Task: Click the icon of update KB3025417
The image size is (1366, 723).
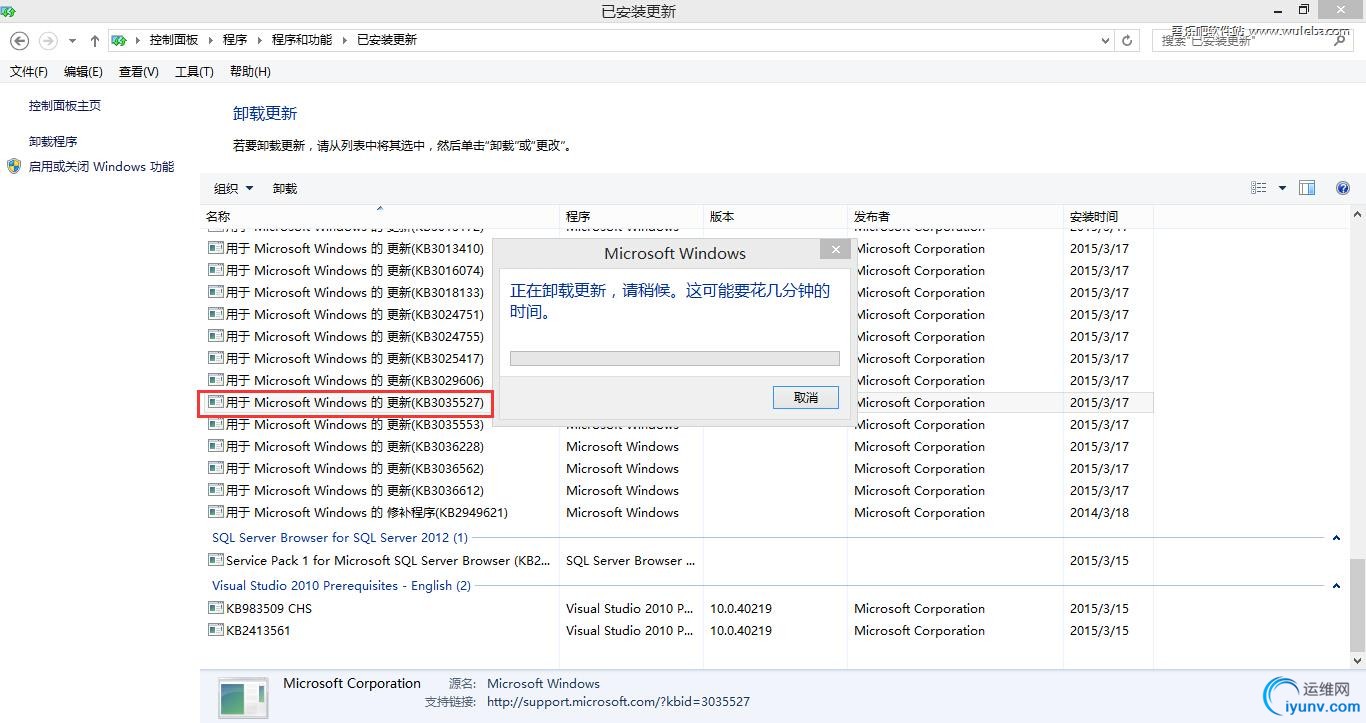Action: [215, 359]
